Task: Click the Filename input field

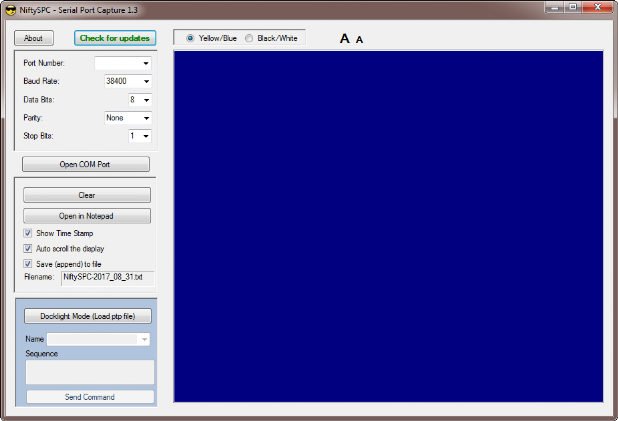Action: (x=108, y=278)
